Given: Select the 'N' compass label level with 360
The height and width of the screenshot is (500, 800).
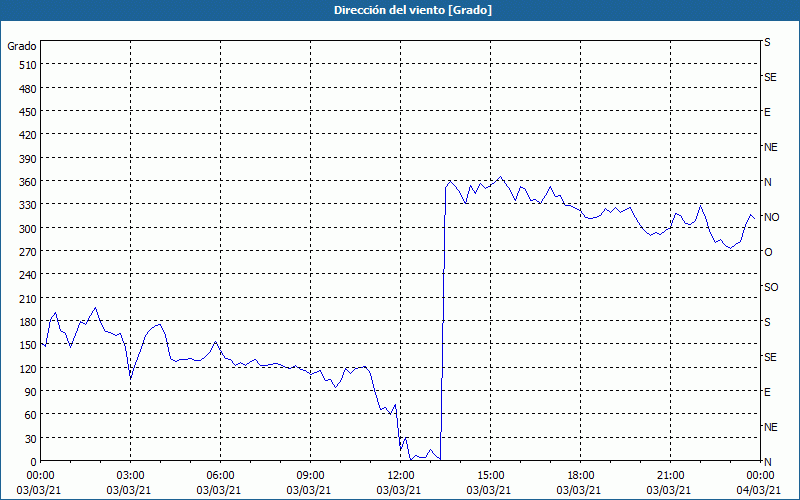Looking at the screenshot, I should 768,182.
